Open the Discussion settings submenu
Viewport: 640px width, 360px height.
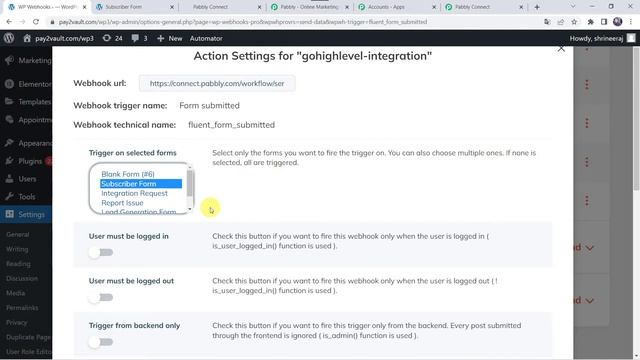(x=22, y=278)
